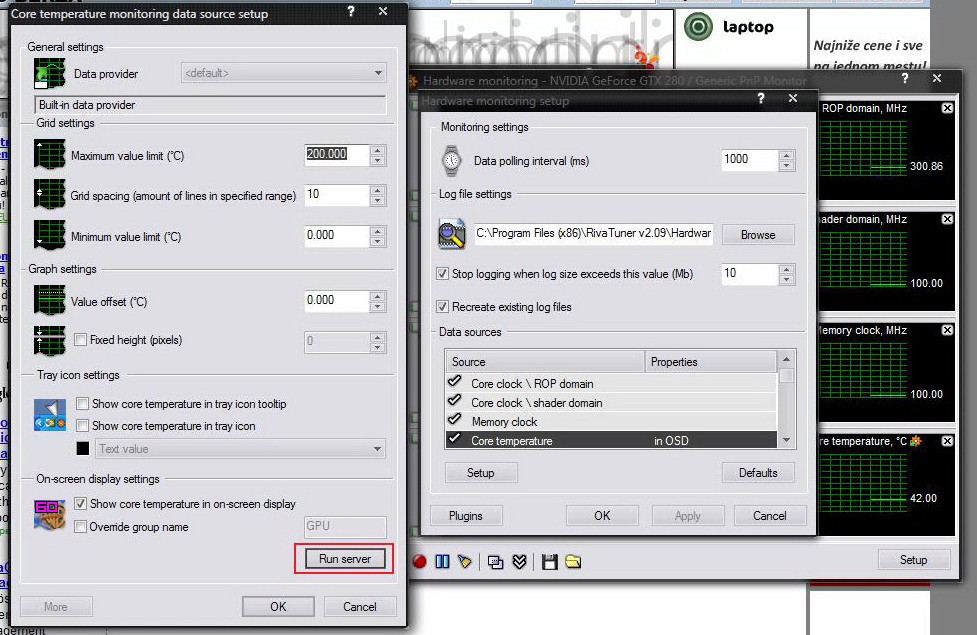Click the red record button in monitoring toolbar
The height and width of the screenshot is (635, 977).
pos(419,561)
